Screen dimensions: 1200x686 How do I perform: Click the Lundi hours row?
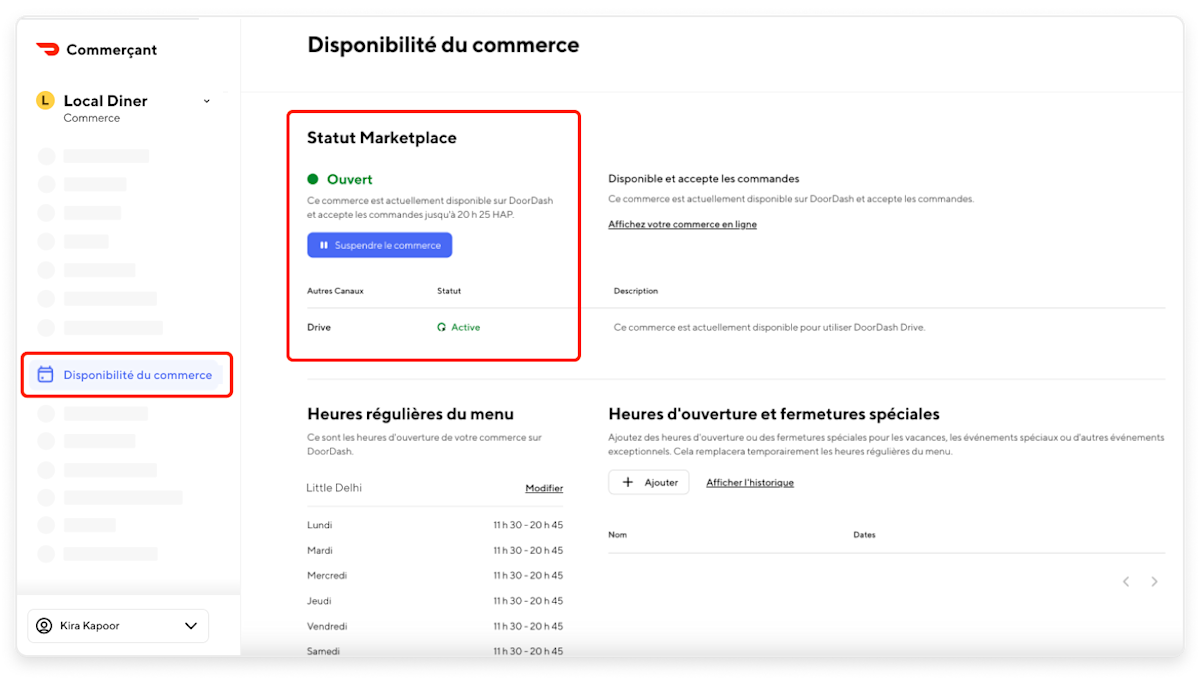tap(435, 525)
